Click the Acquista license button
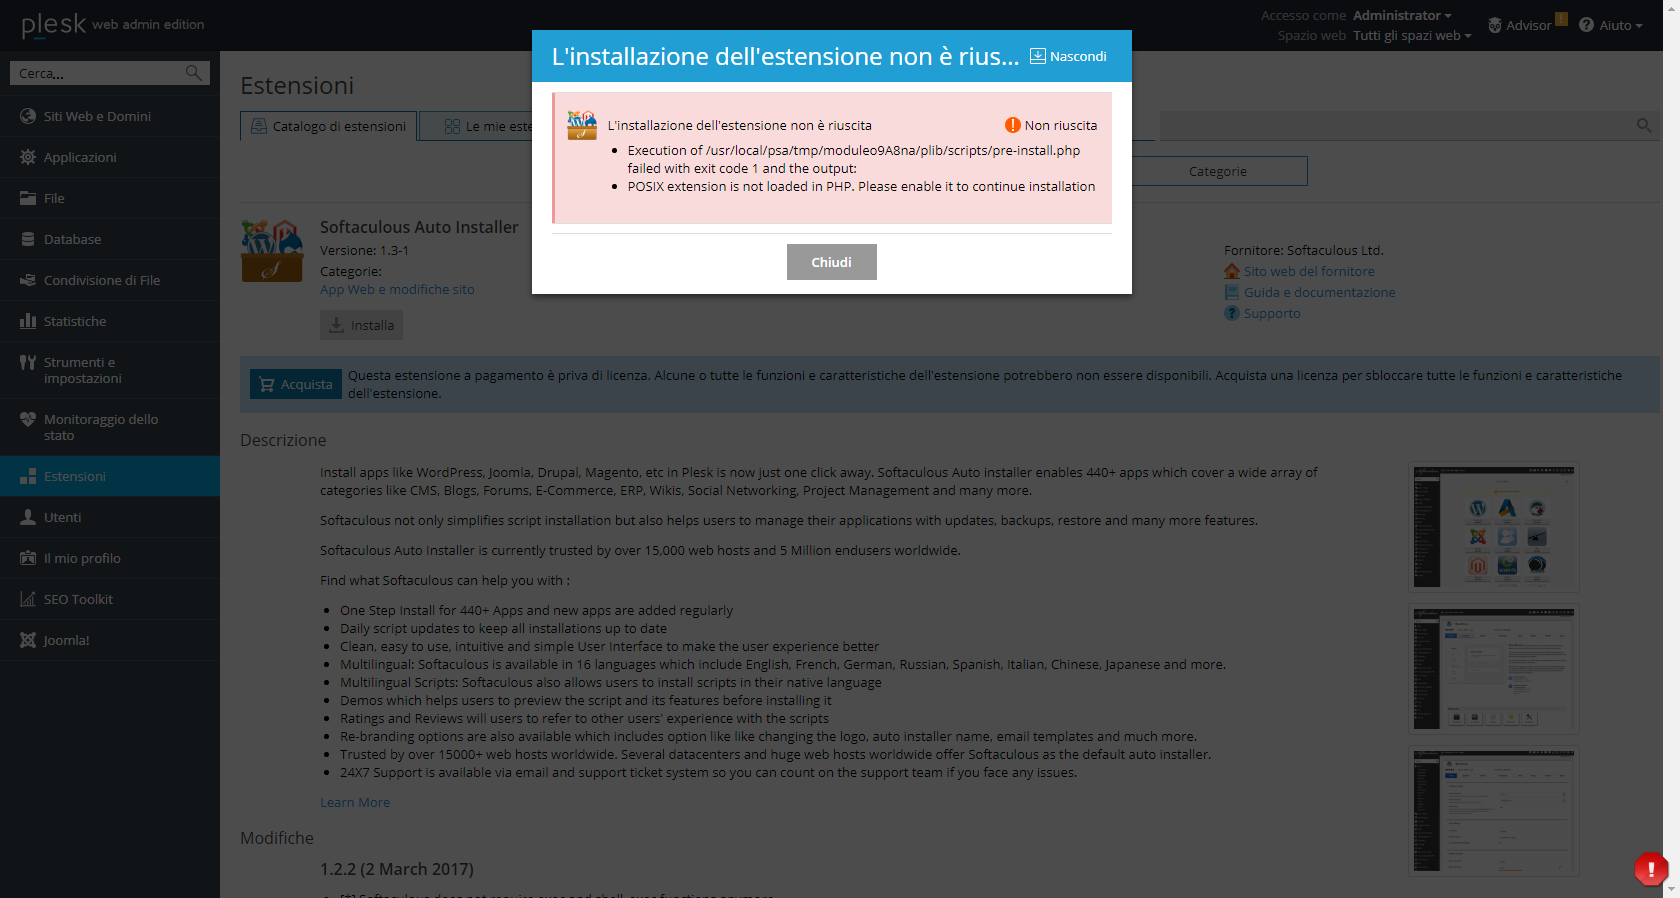 [x=296, y=384]
